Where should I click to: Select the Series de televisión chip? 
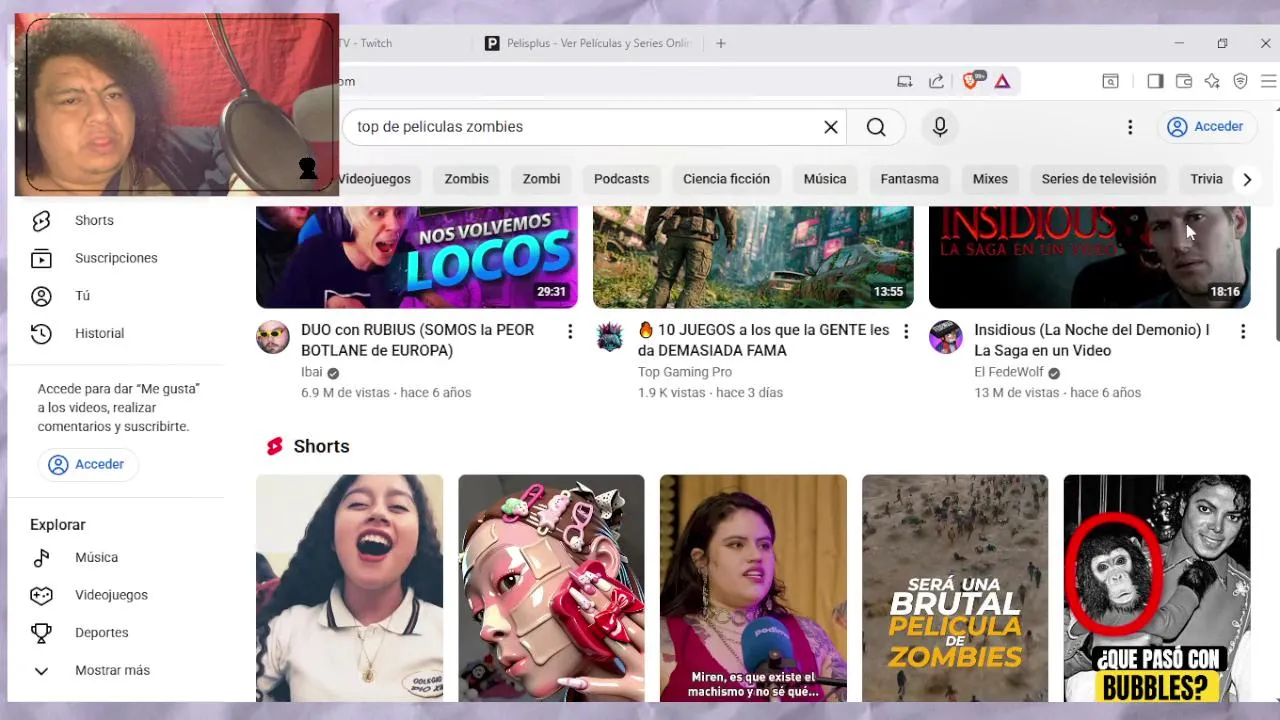click(x=1098, y=179)
